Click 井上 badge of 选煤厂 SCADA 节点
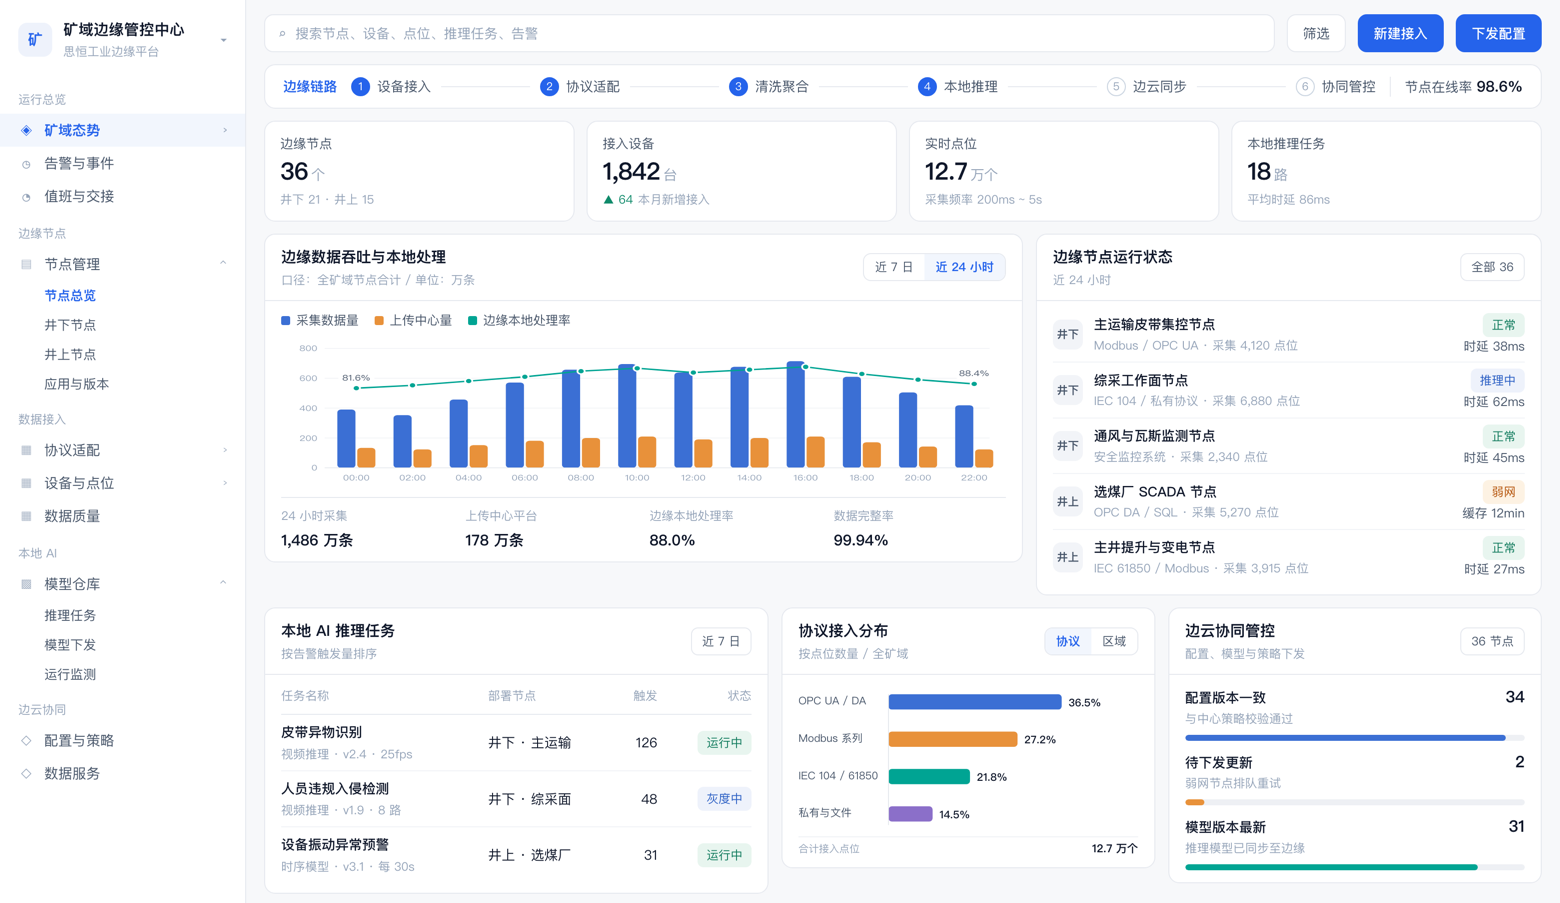 pos(1068,502)
